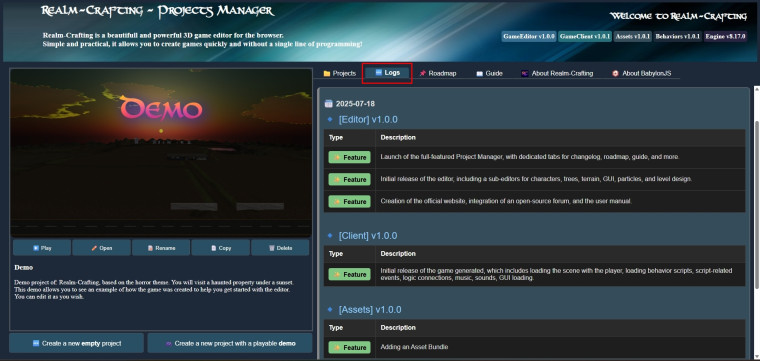This screenshot has width=760, height=361.
Task: Click the Realm-Crafting Projects Manager title
Action: pos(158,11)
